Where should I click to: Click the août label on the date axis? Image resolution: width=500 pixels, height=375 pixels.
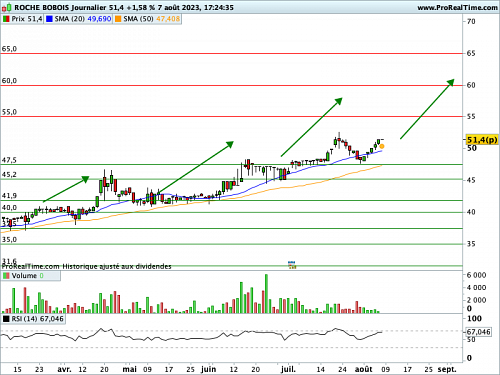tap(364, 369)
